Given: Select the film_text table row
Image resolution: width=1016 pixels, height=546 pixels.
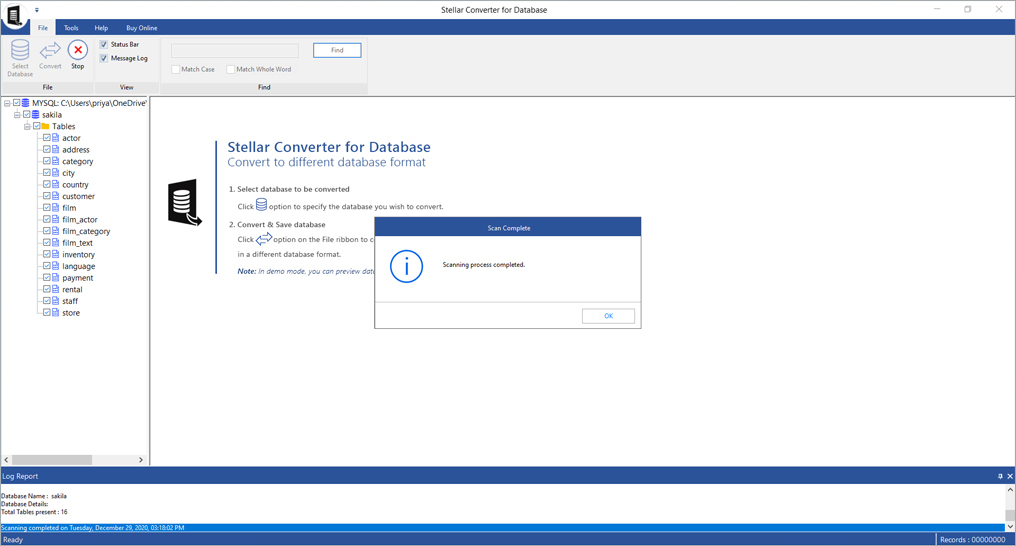Looking at the screenshot, I should click(x=77, y=243).
